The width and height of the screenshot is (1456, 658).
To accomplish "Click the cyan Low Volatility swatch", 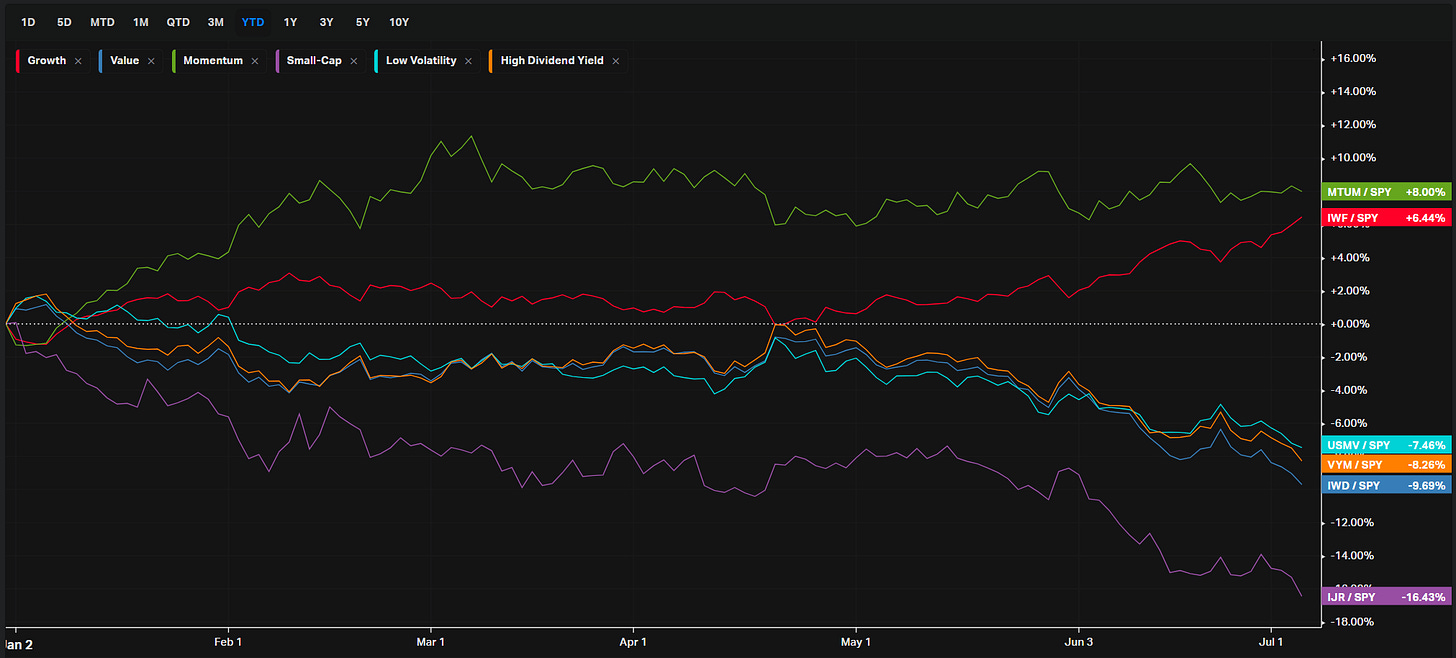I will click(x=377, y=61).
